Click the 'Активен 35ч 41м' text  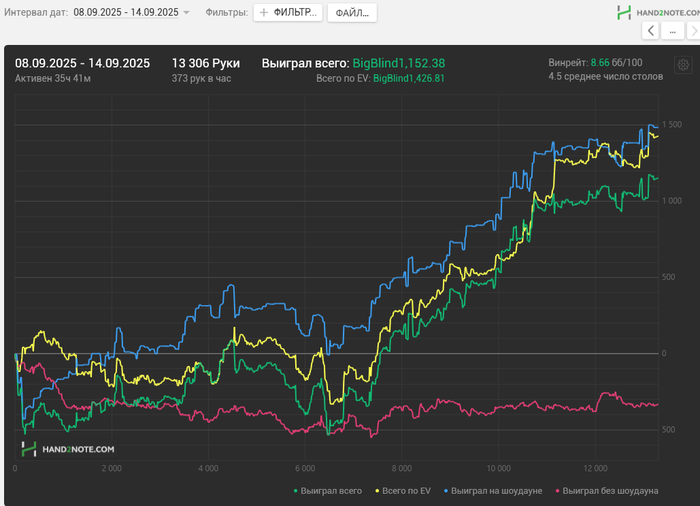pyautogui.click(x=53, y=79)
